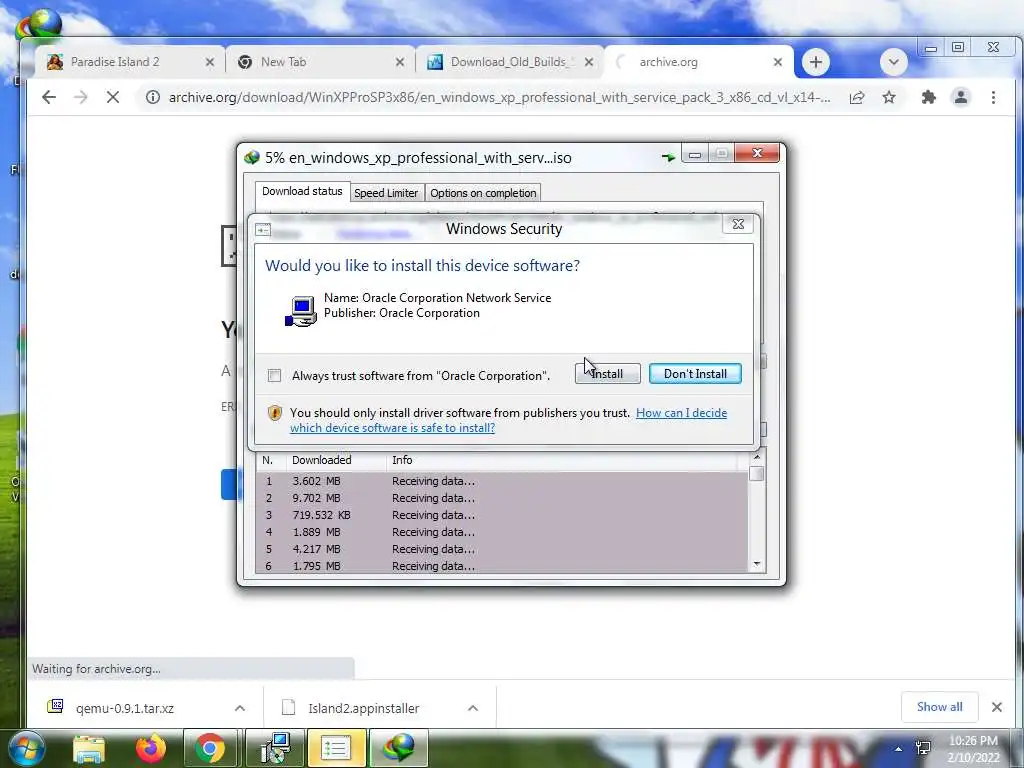Image resolution: width=1024 pixels, height=768 pixels.
Task: Click green arrow icon in IDM title bar
Action: point(668,157)
